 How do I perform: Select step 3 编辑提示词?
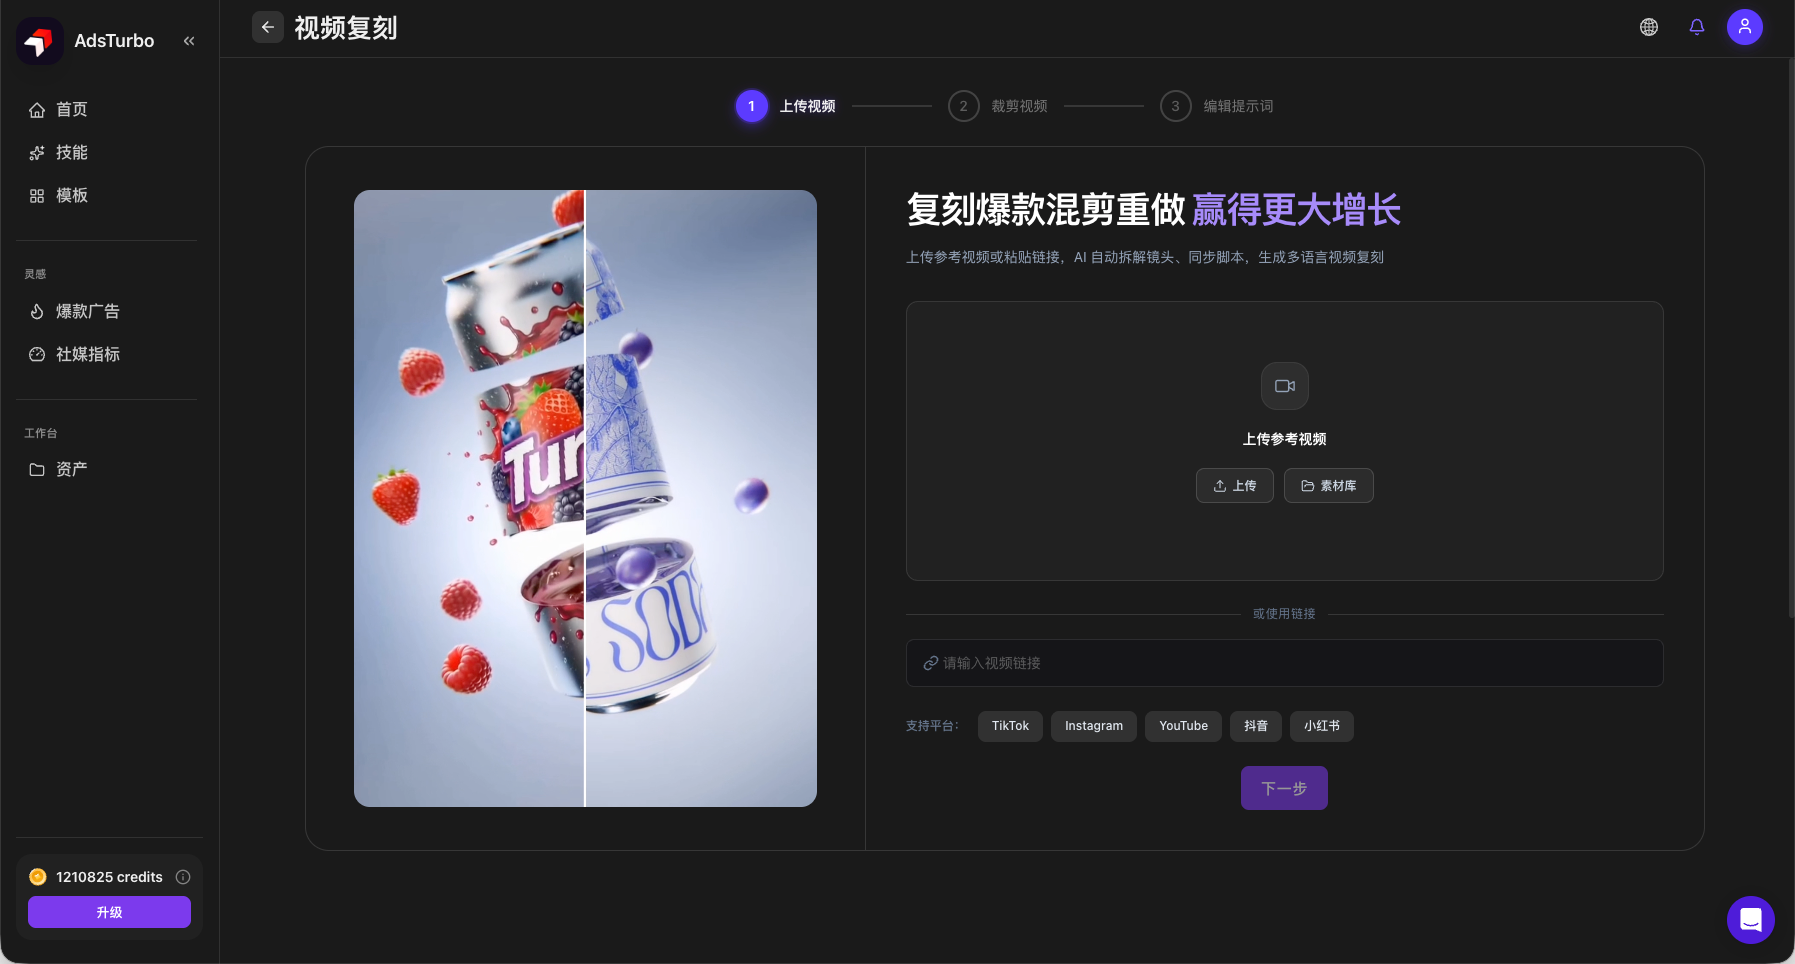[1217, 106]
